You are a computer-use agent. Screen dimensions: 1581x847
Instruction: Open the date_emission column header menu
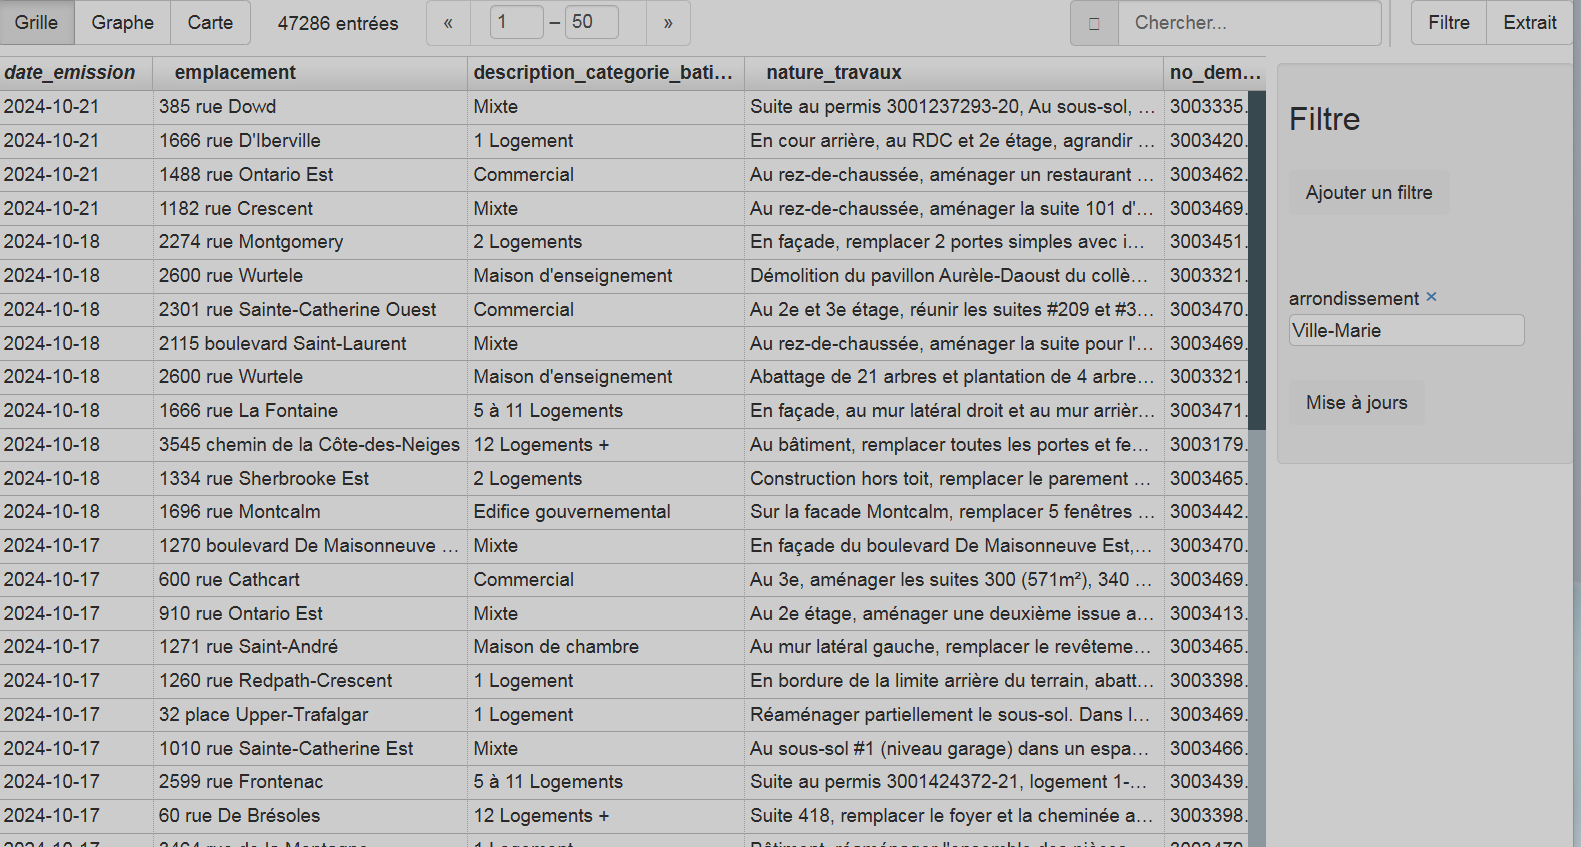pos(70,73)
